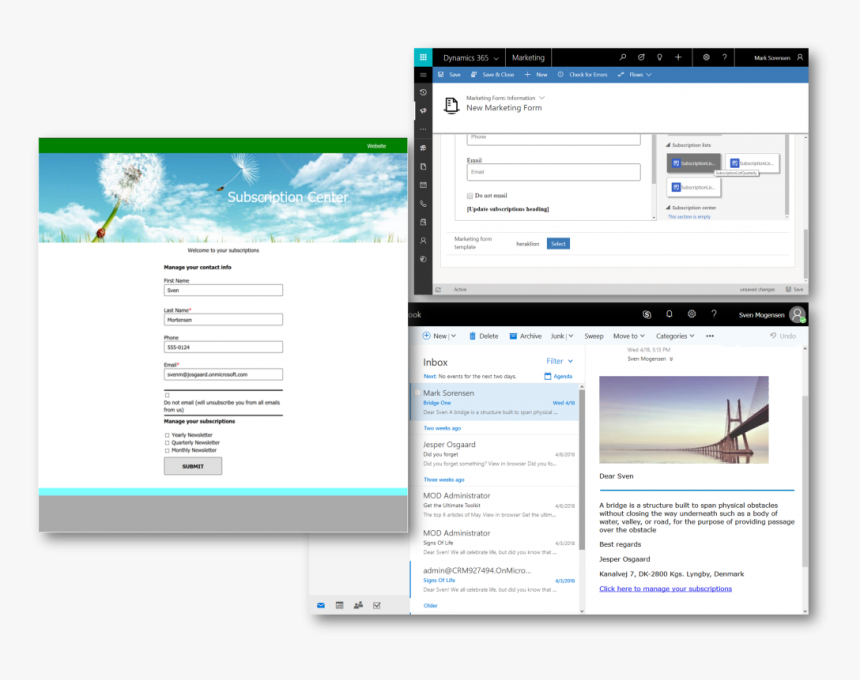Tick the checkbox on Mark Sorensen email
The image size is (860, 680).
point(417,393)
